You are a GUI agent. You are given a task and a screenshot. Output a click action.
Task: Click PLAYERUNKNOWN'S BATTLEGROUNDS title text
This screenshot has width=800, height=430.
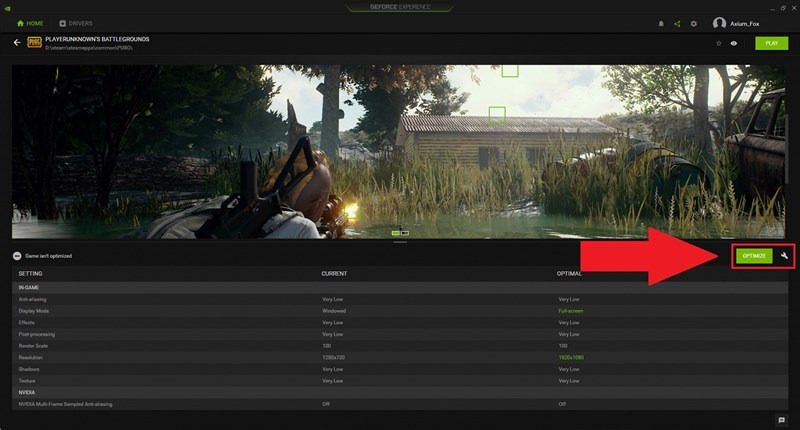click(x=97, y=39)
